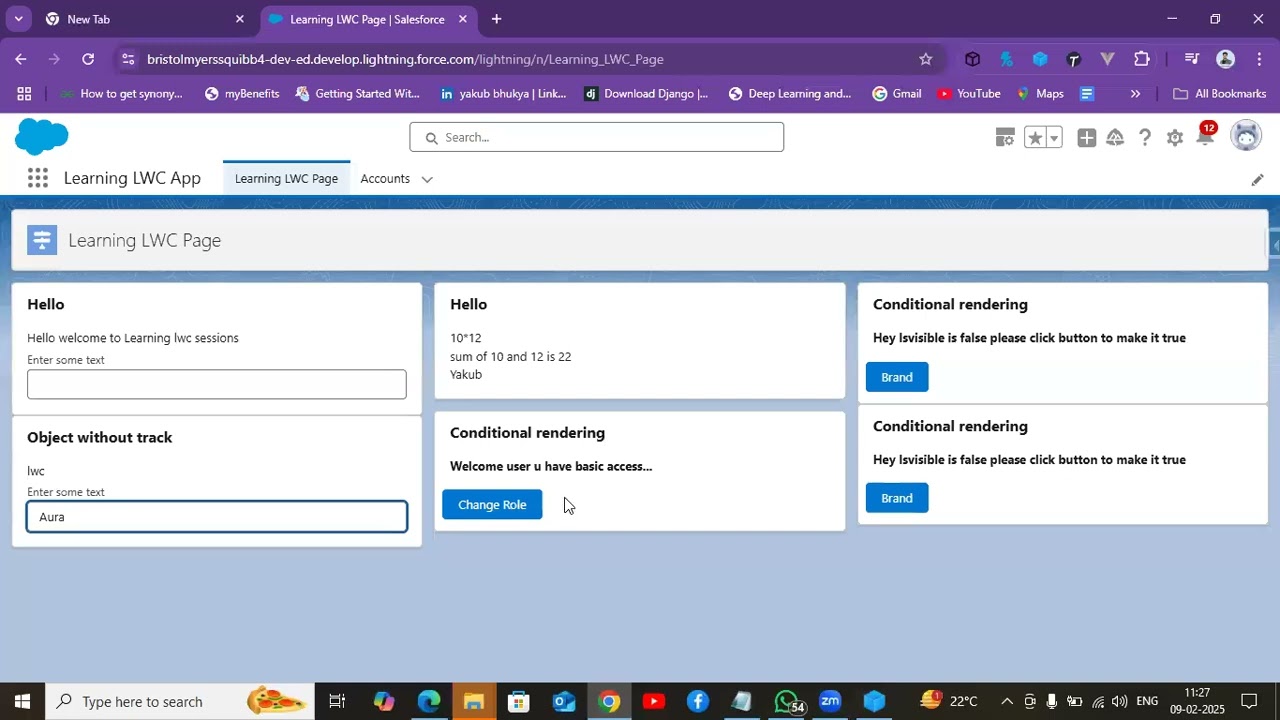1280x720 pixels.
Task: Open Microsoft Edge from taskbar
Action: (429, 701)
